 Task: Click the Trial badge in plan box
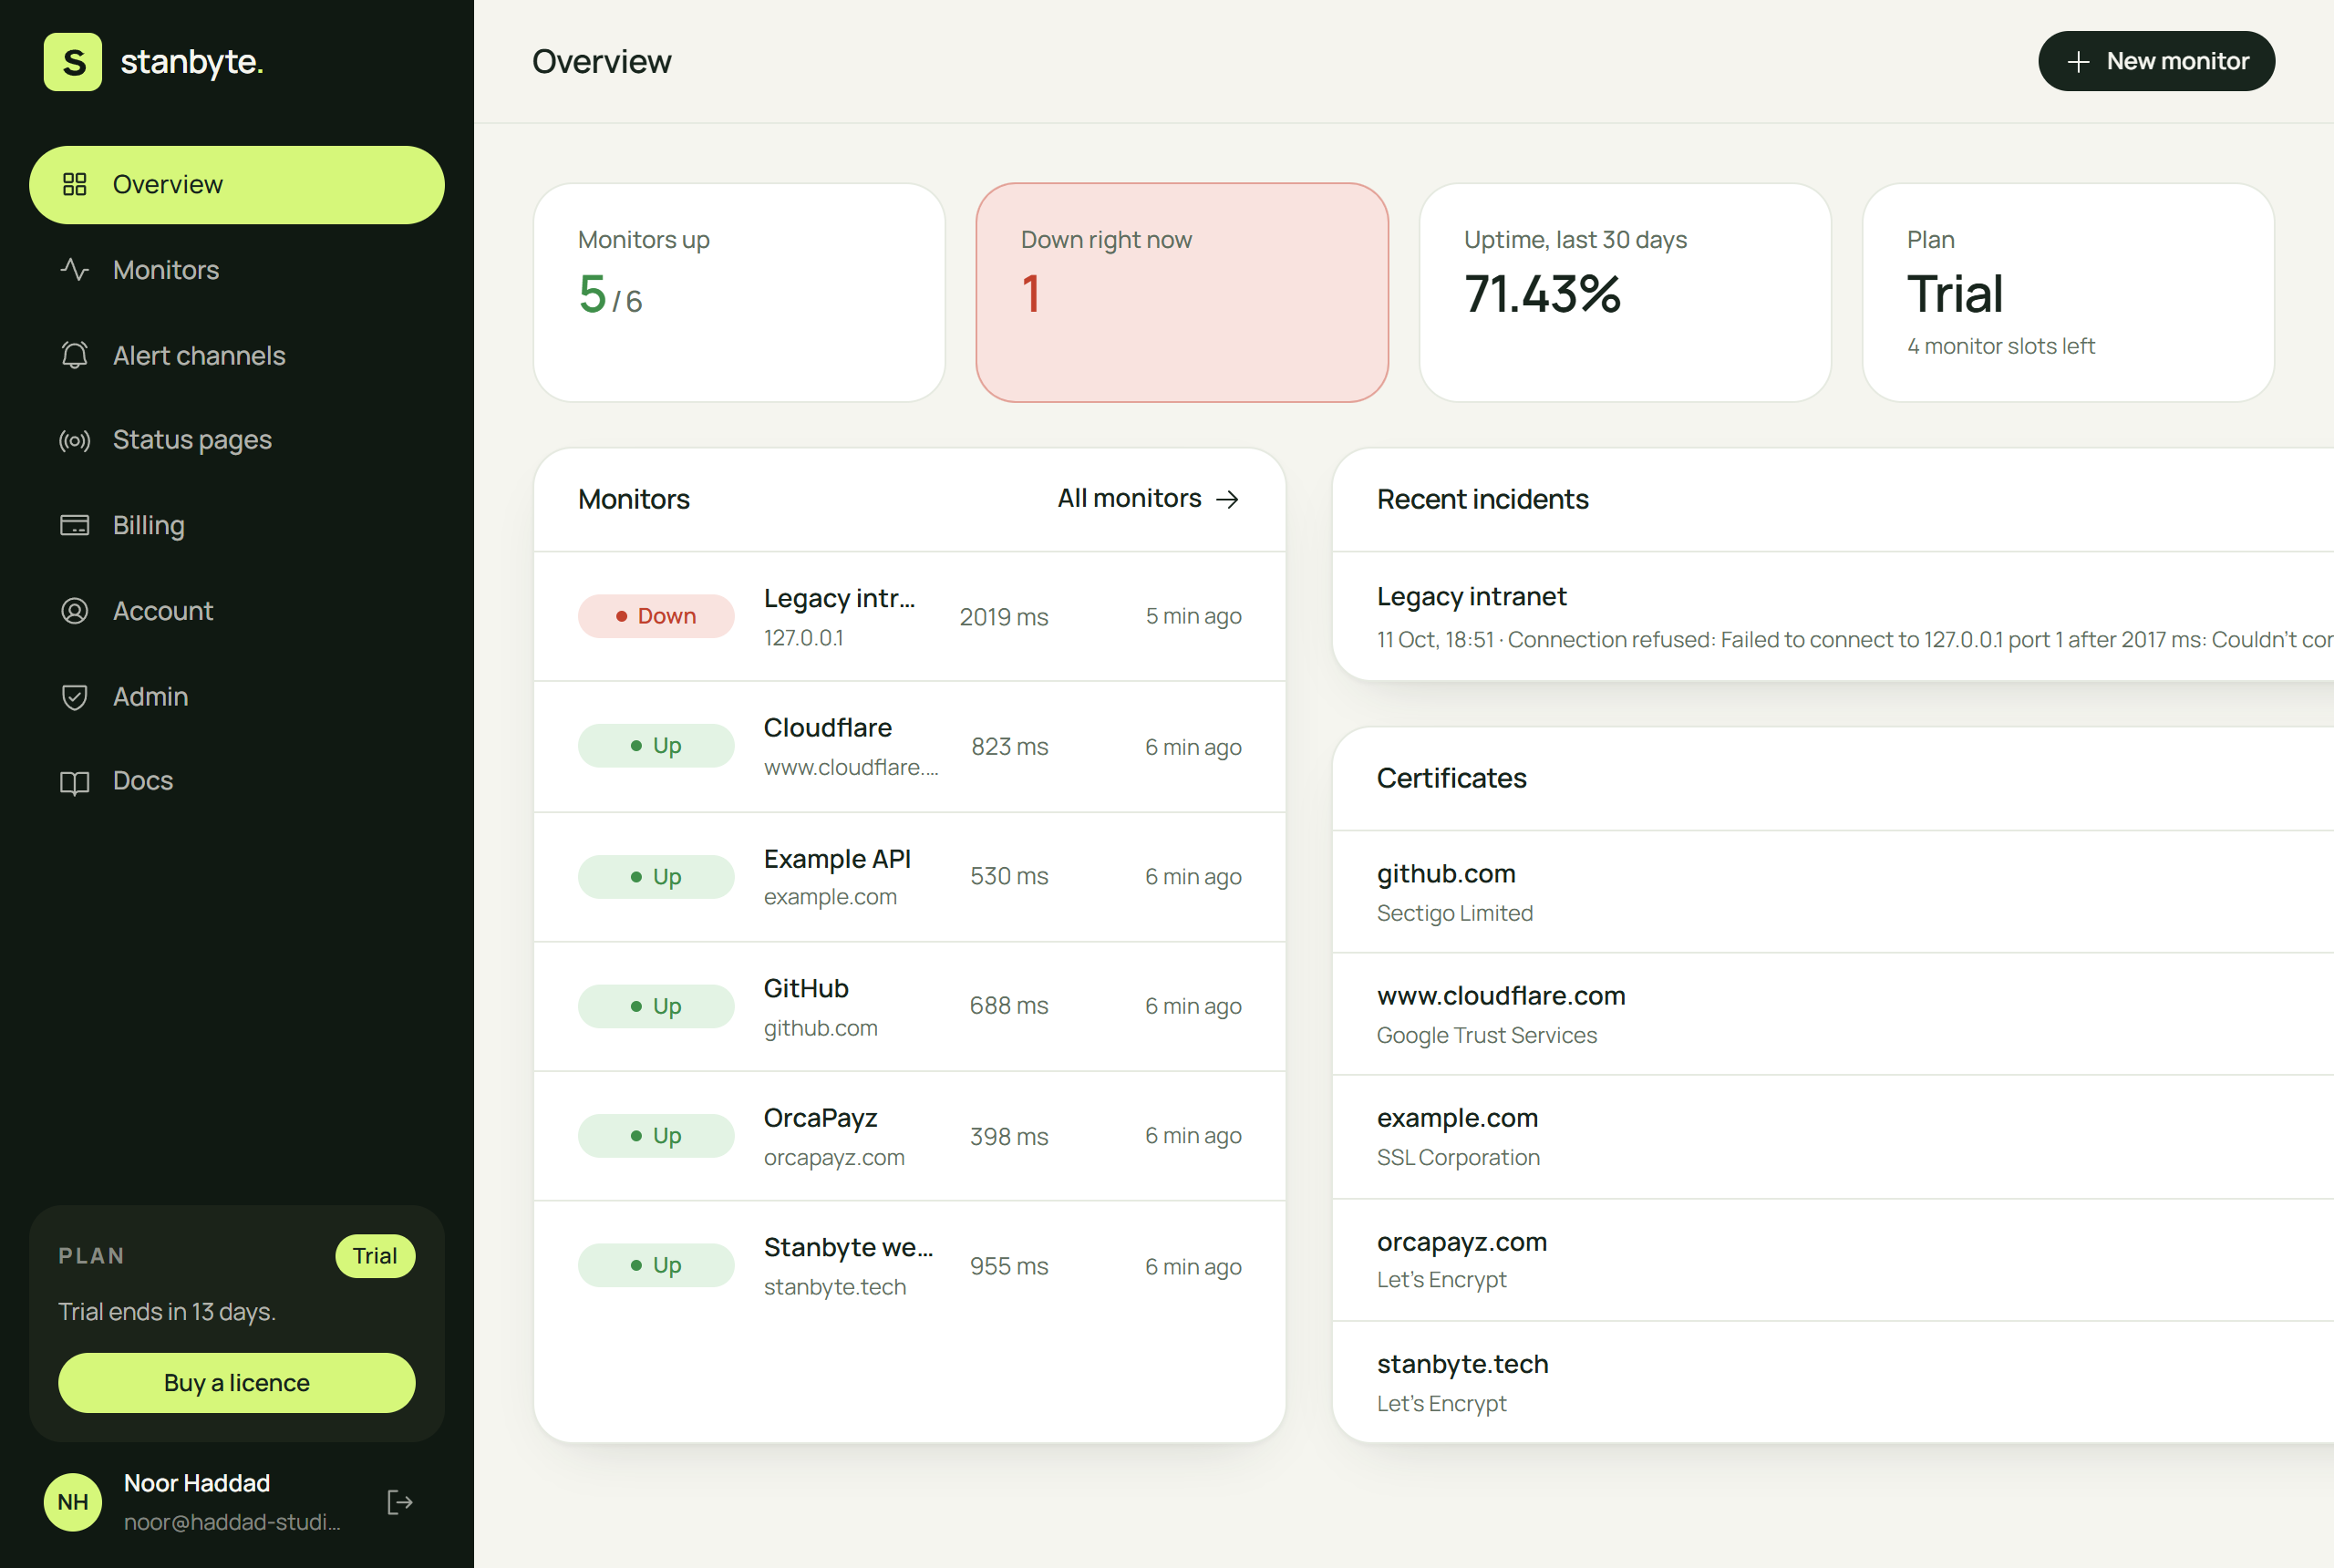click(375, 1256)
